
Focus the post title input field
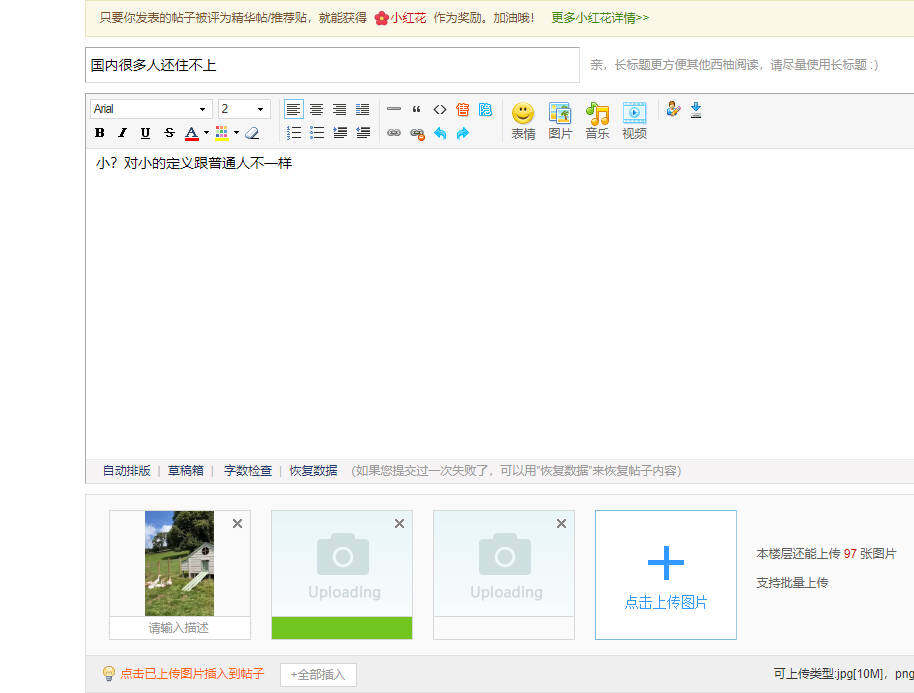point(332,65)
